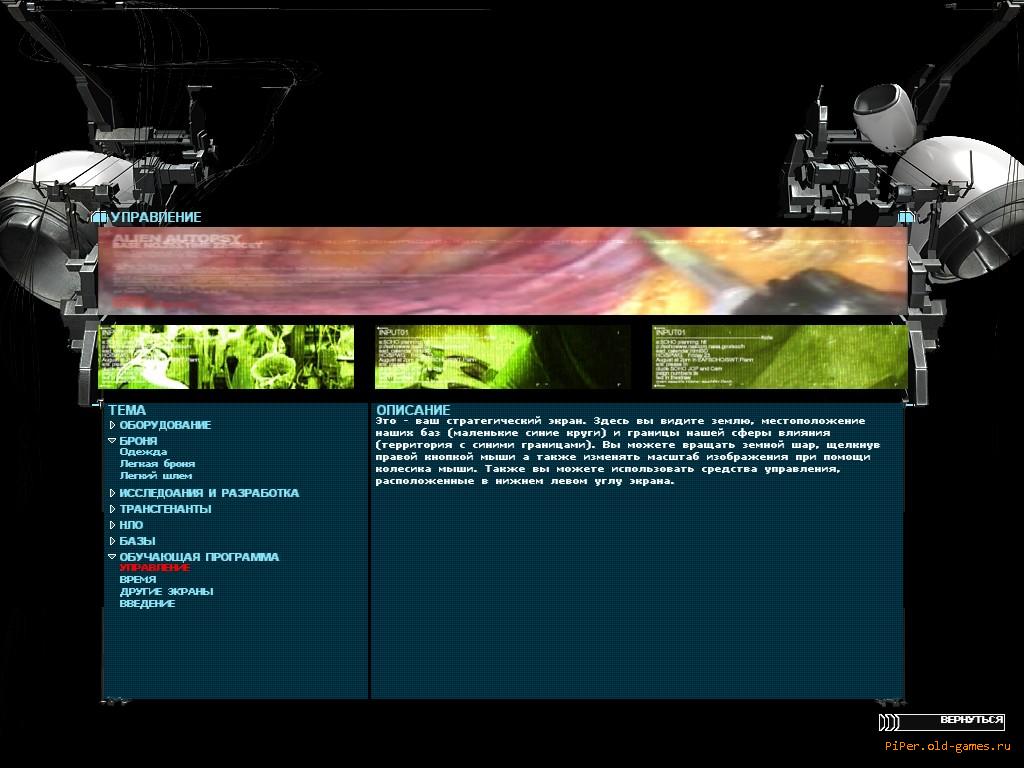Select the Легкая броня entry
The image size is (1024, 768).
157,464
